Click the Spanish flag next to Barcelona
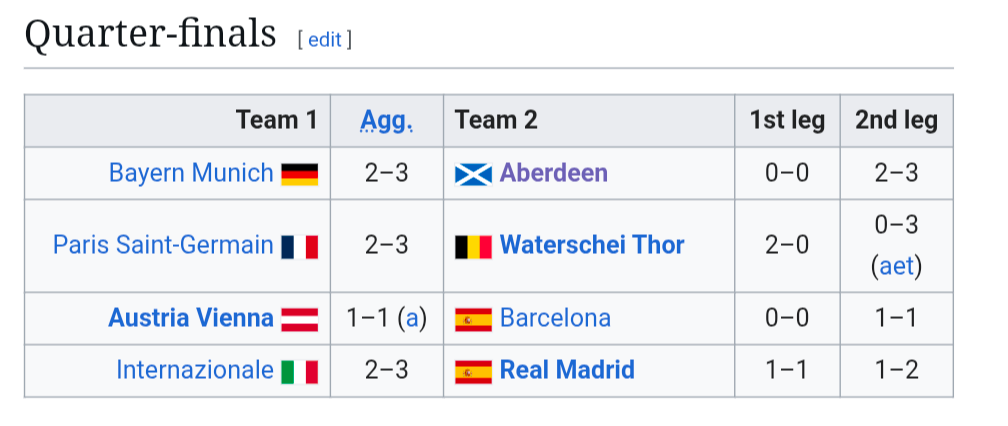The image size is (1008, 426). 473,319
